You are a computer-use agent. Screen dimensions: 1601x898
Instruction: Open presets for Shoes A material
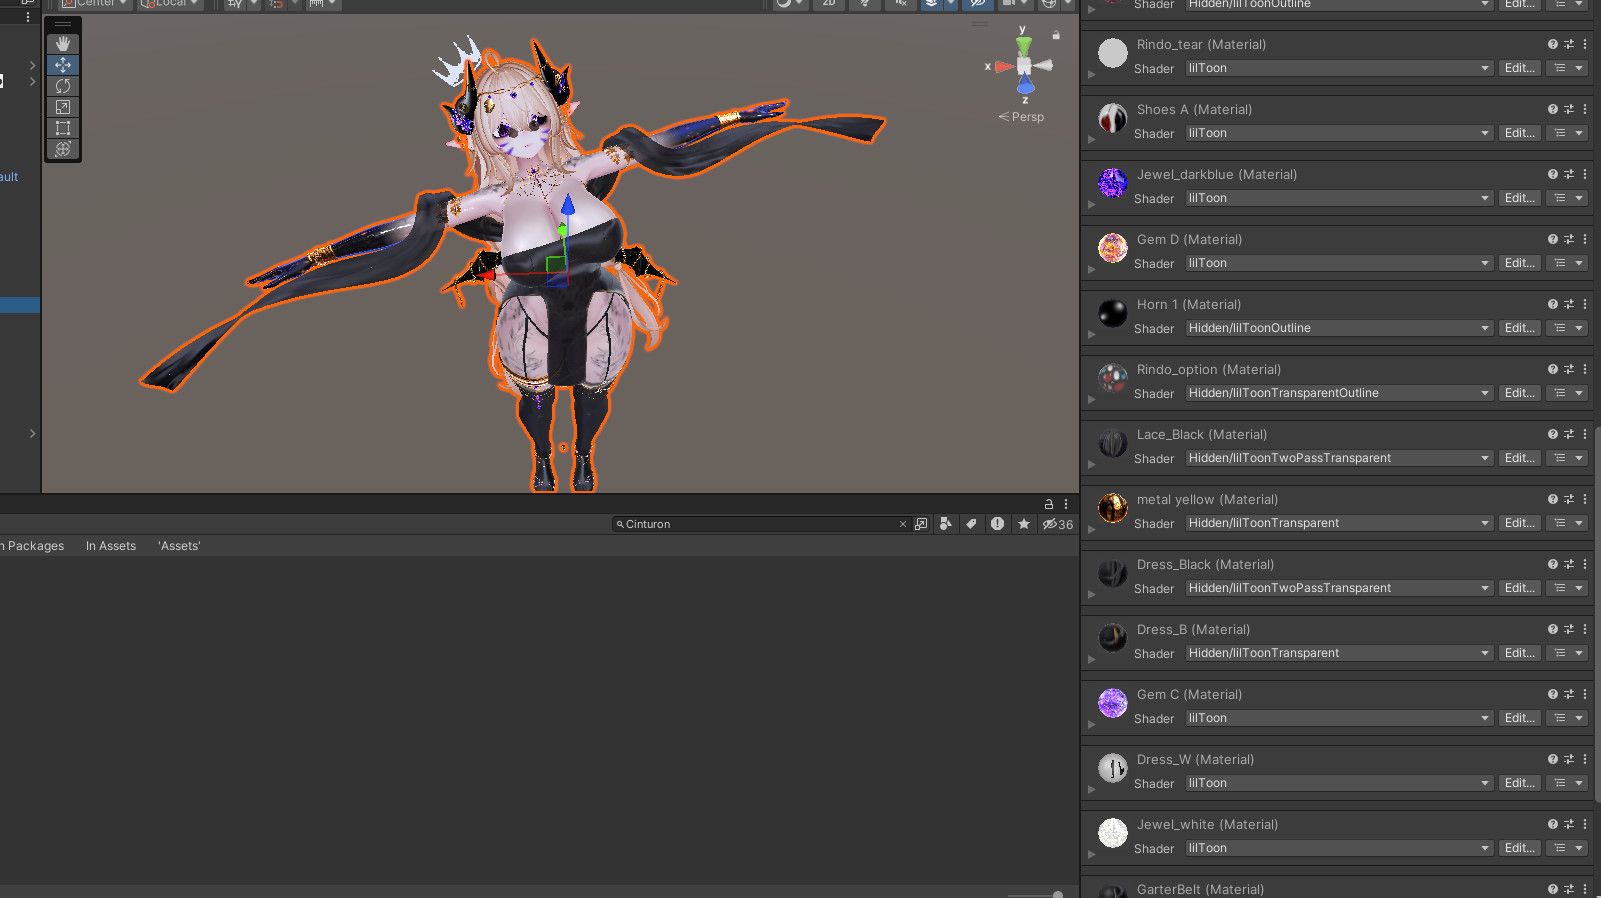point(1569,110)
